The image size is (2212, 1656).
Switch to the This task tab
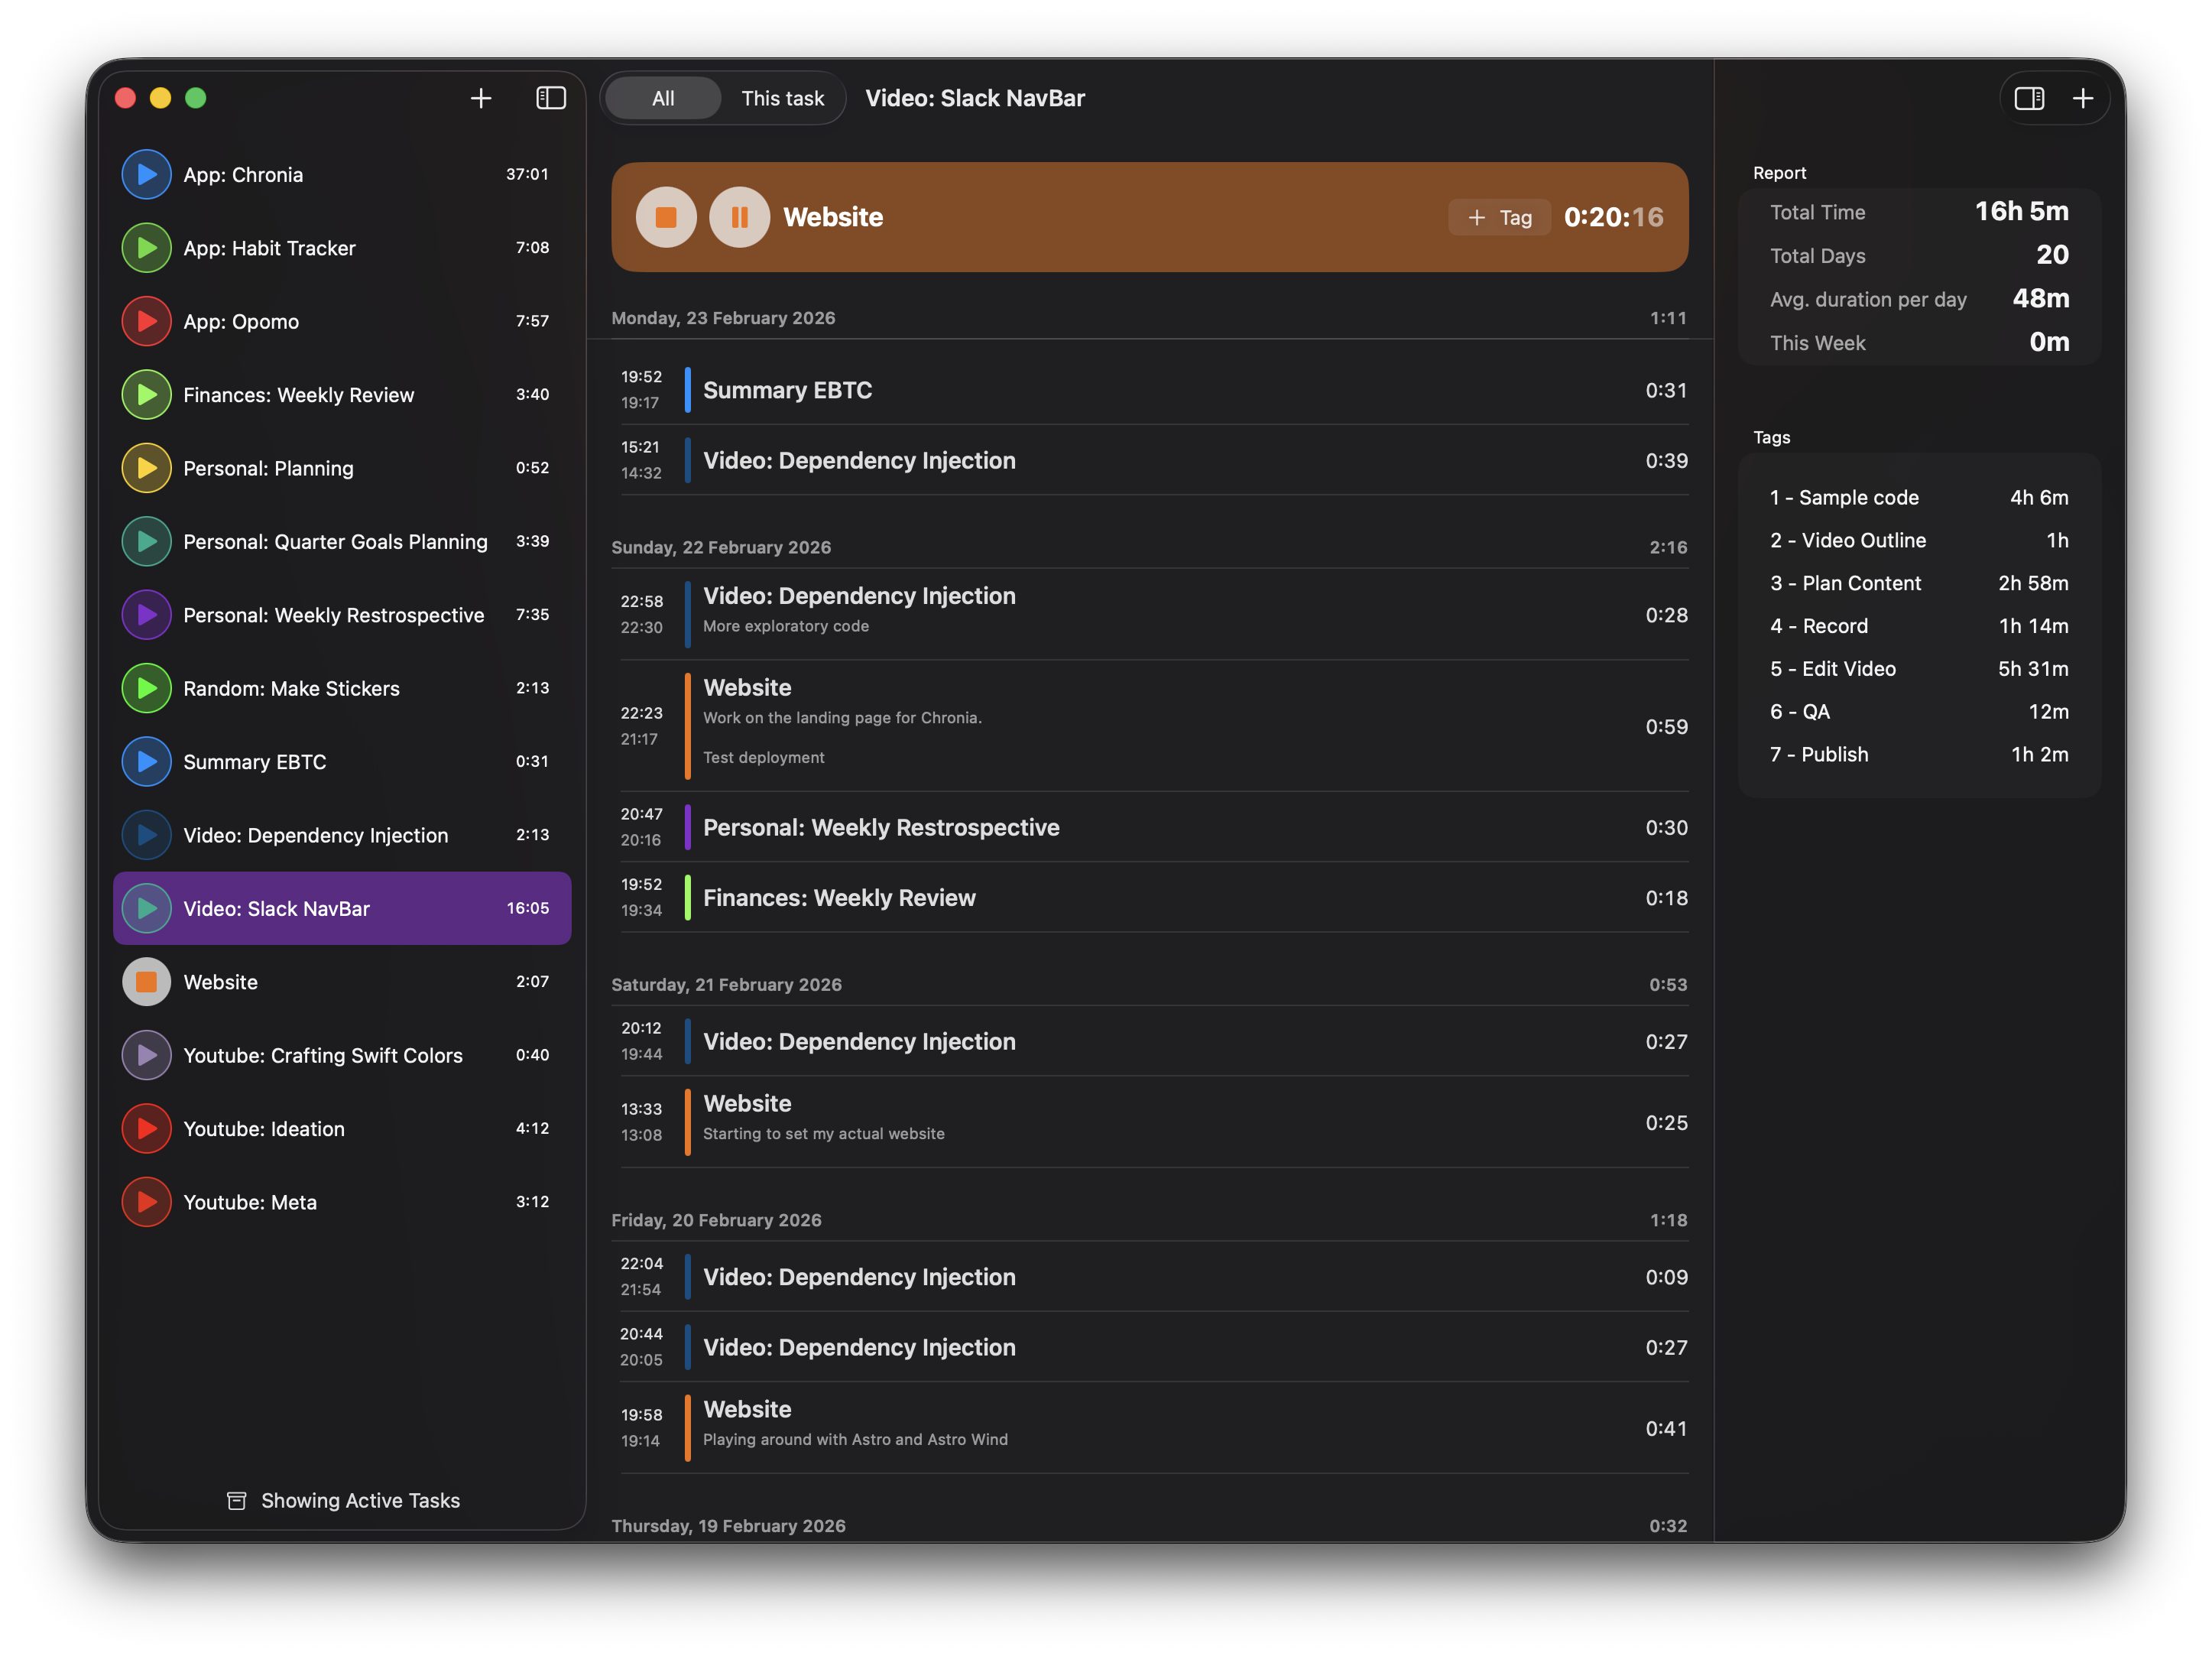coord(782,98)
